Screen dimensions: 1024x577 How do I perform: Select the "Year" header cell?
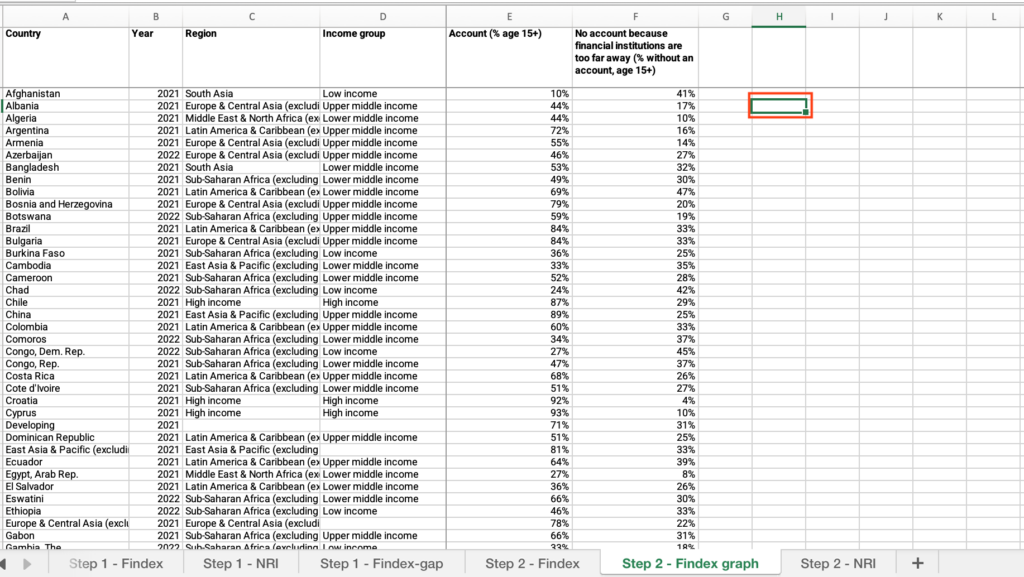[155, 57]
